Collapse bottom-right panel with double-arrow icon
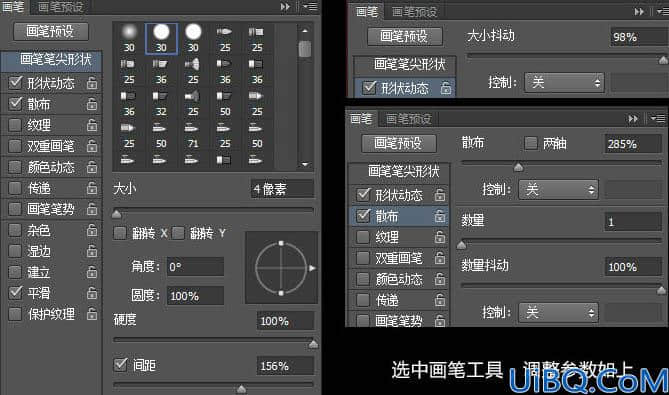The width and height of the screenshot is (669, 395). point(633,119)
